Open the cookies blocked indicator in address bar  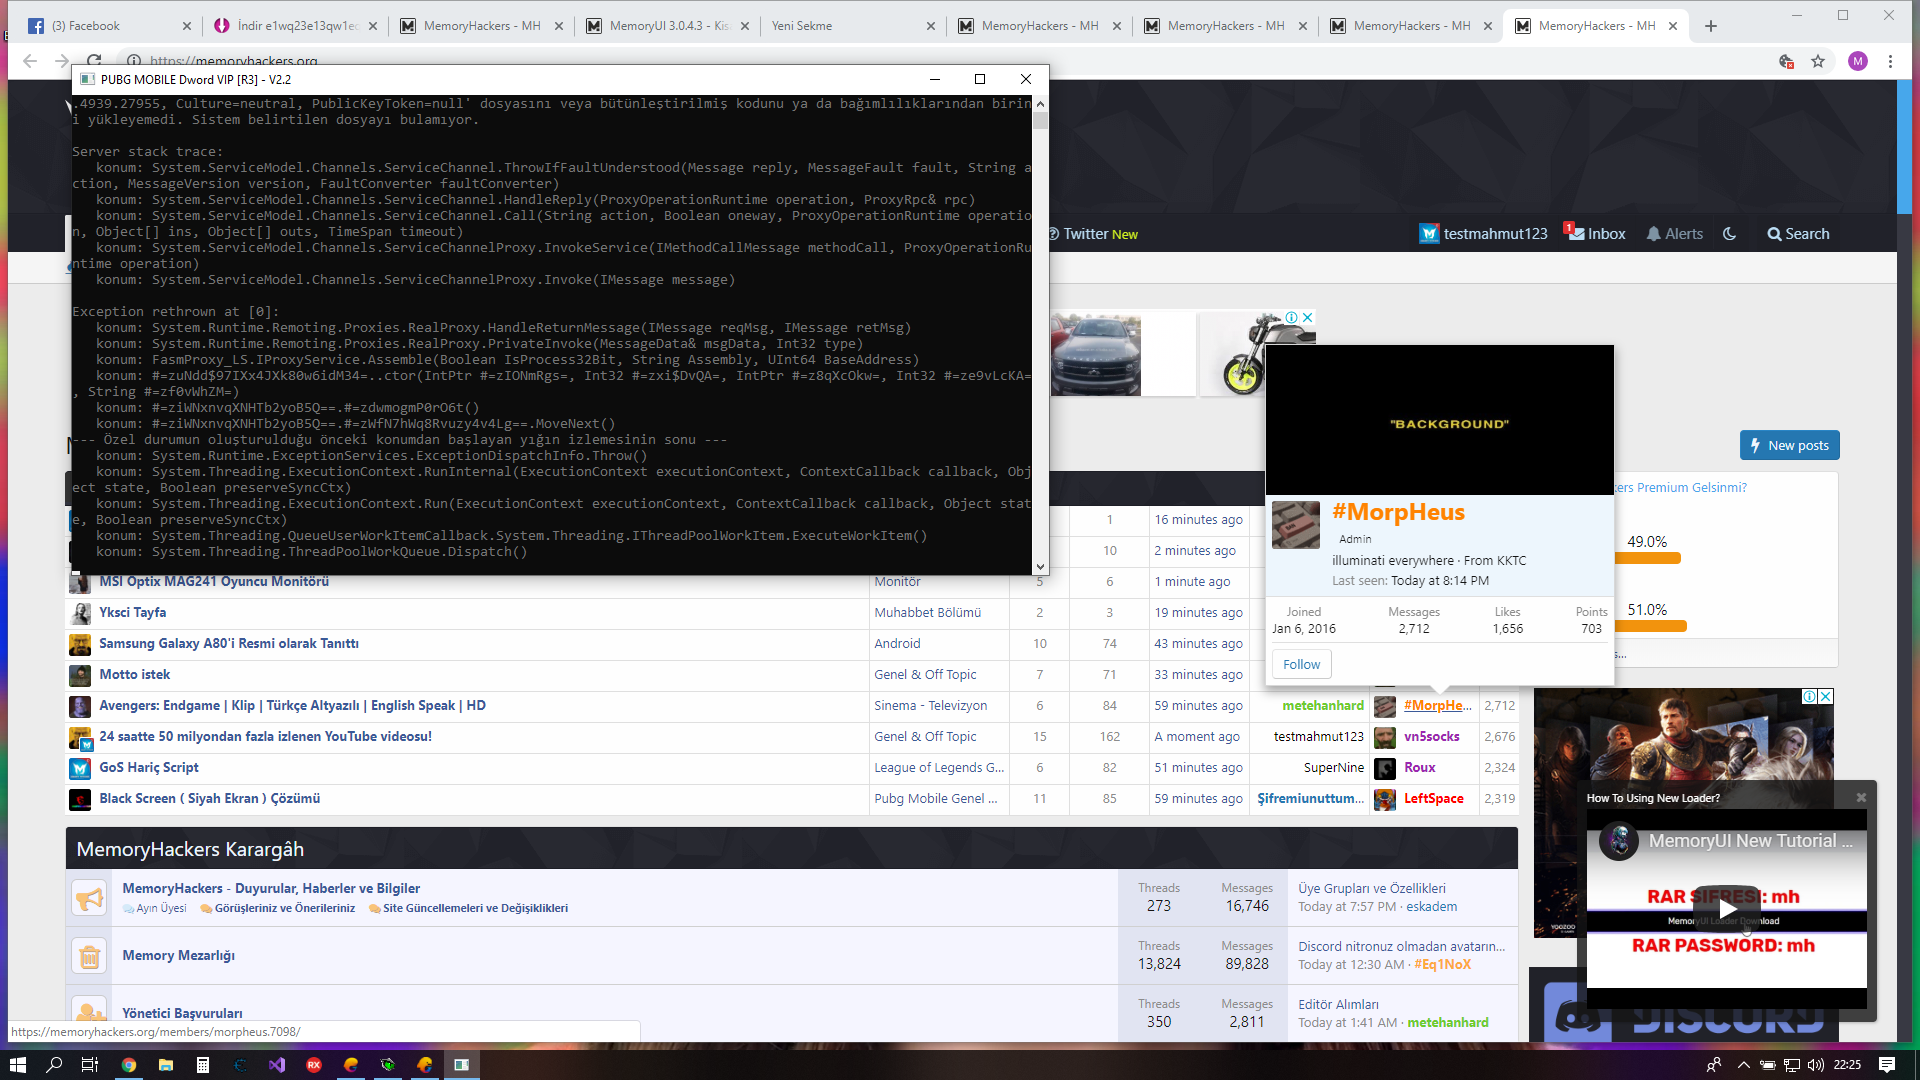coord(1786,61)
